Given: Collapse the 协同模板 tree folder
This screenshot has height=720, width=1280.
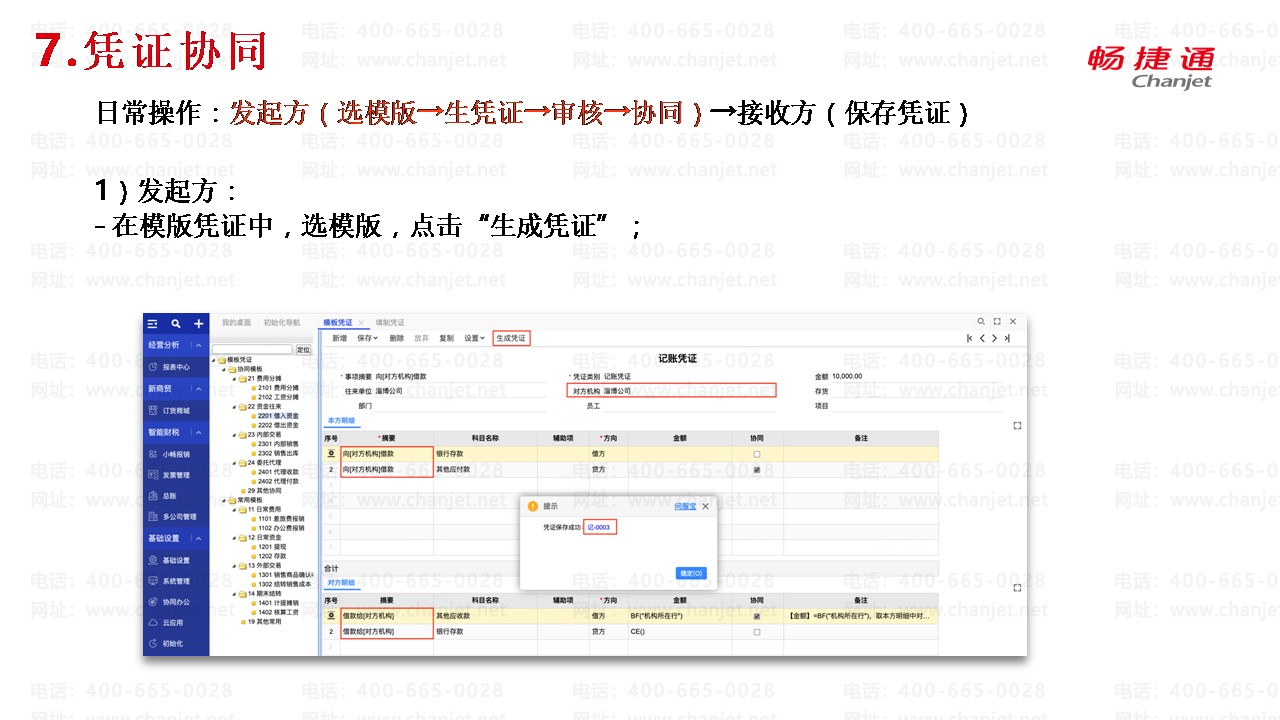Looking at the screenshot, I should point(223,369).
